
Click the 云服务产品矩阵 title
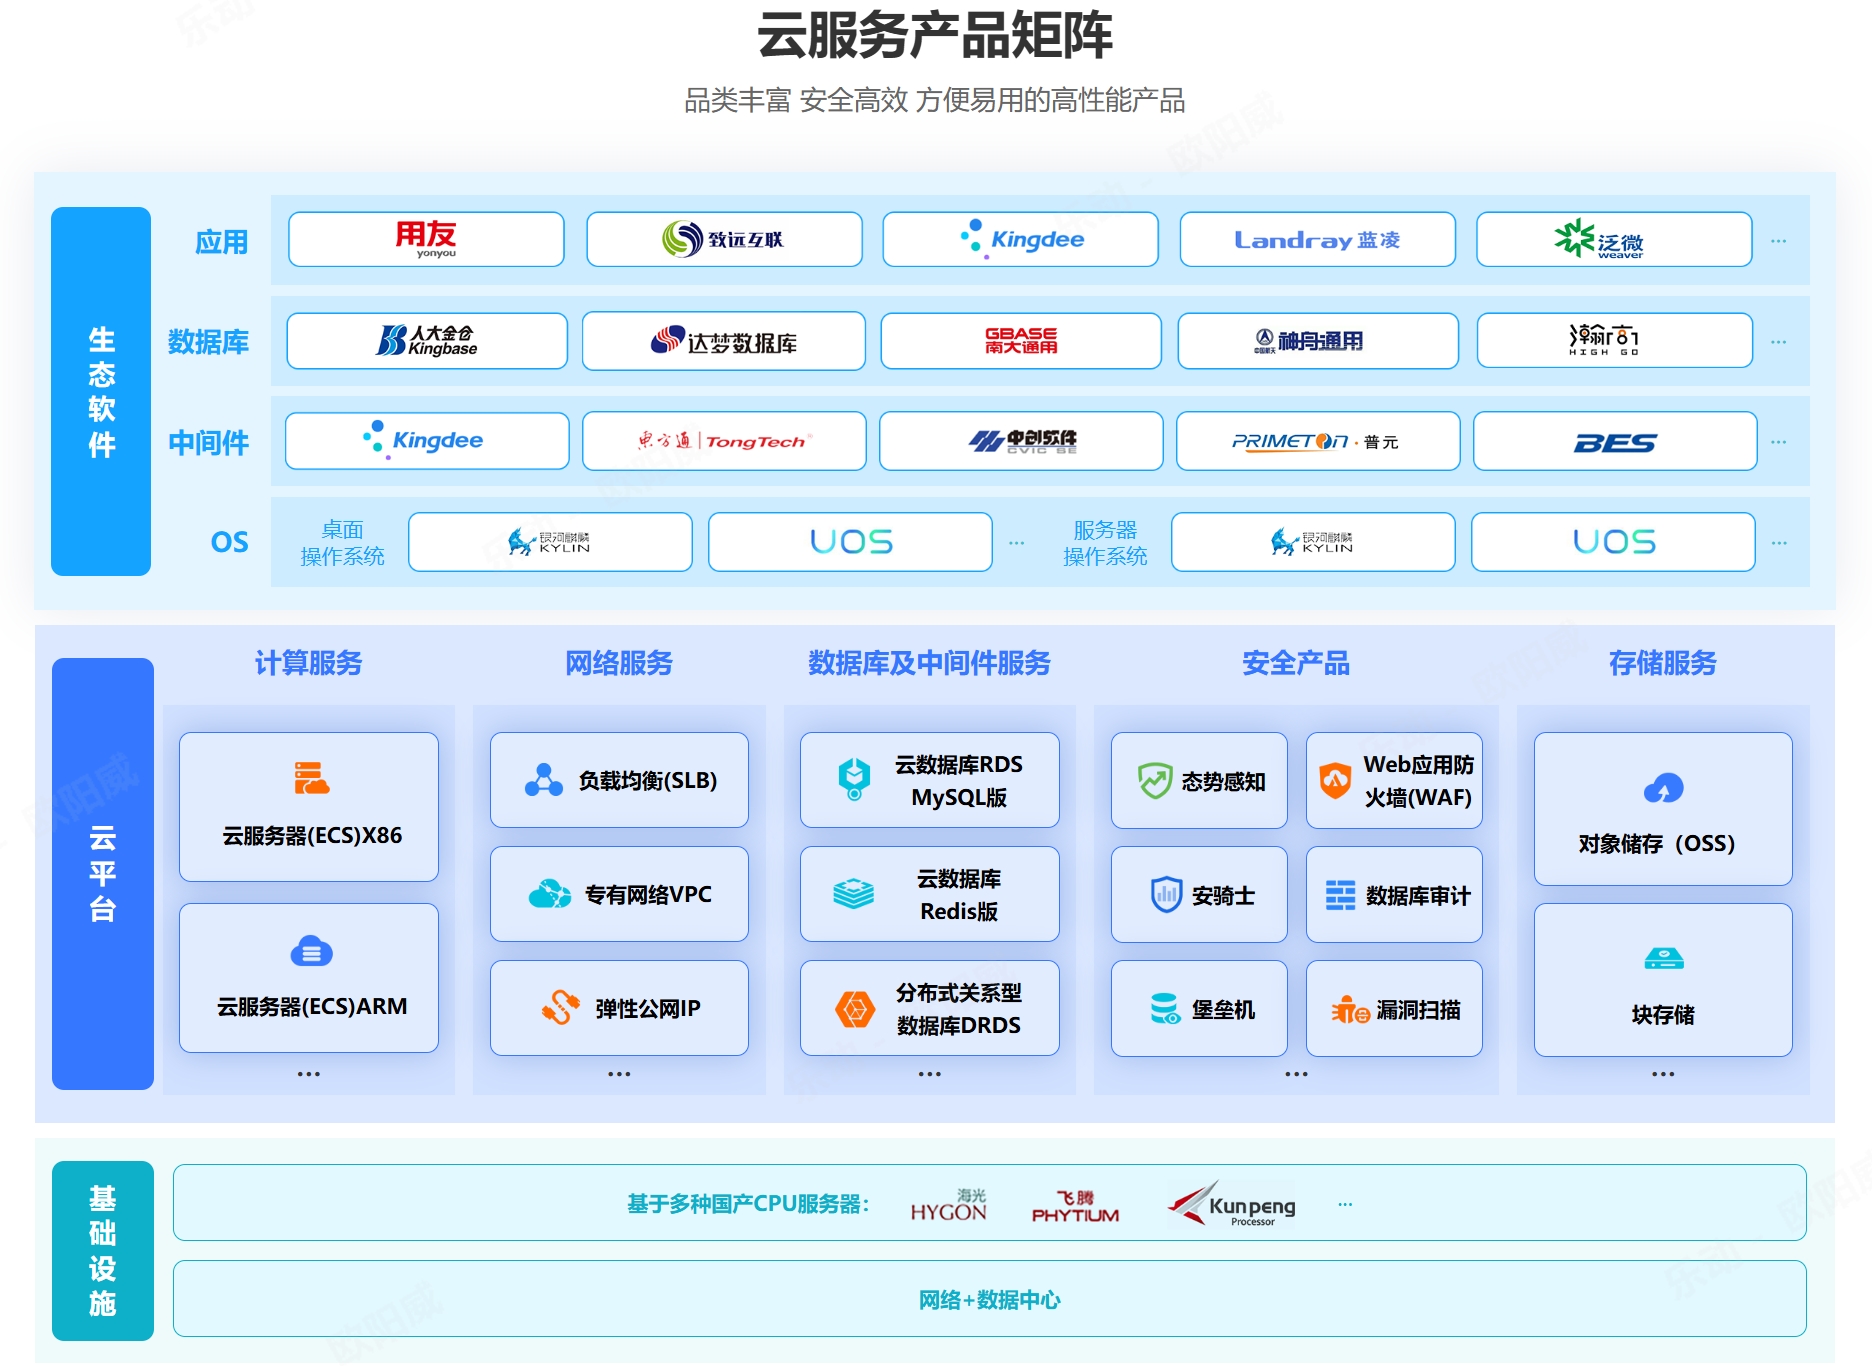tap(935, 36)
